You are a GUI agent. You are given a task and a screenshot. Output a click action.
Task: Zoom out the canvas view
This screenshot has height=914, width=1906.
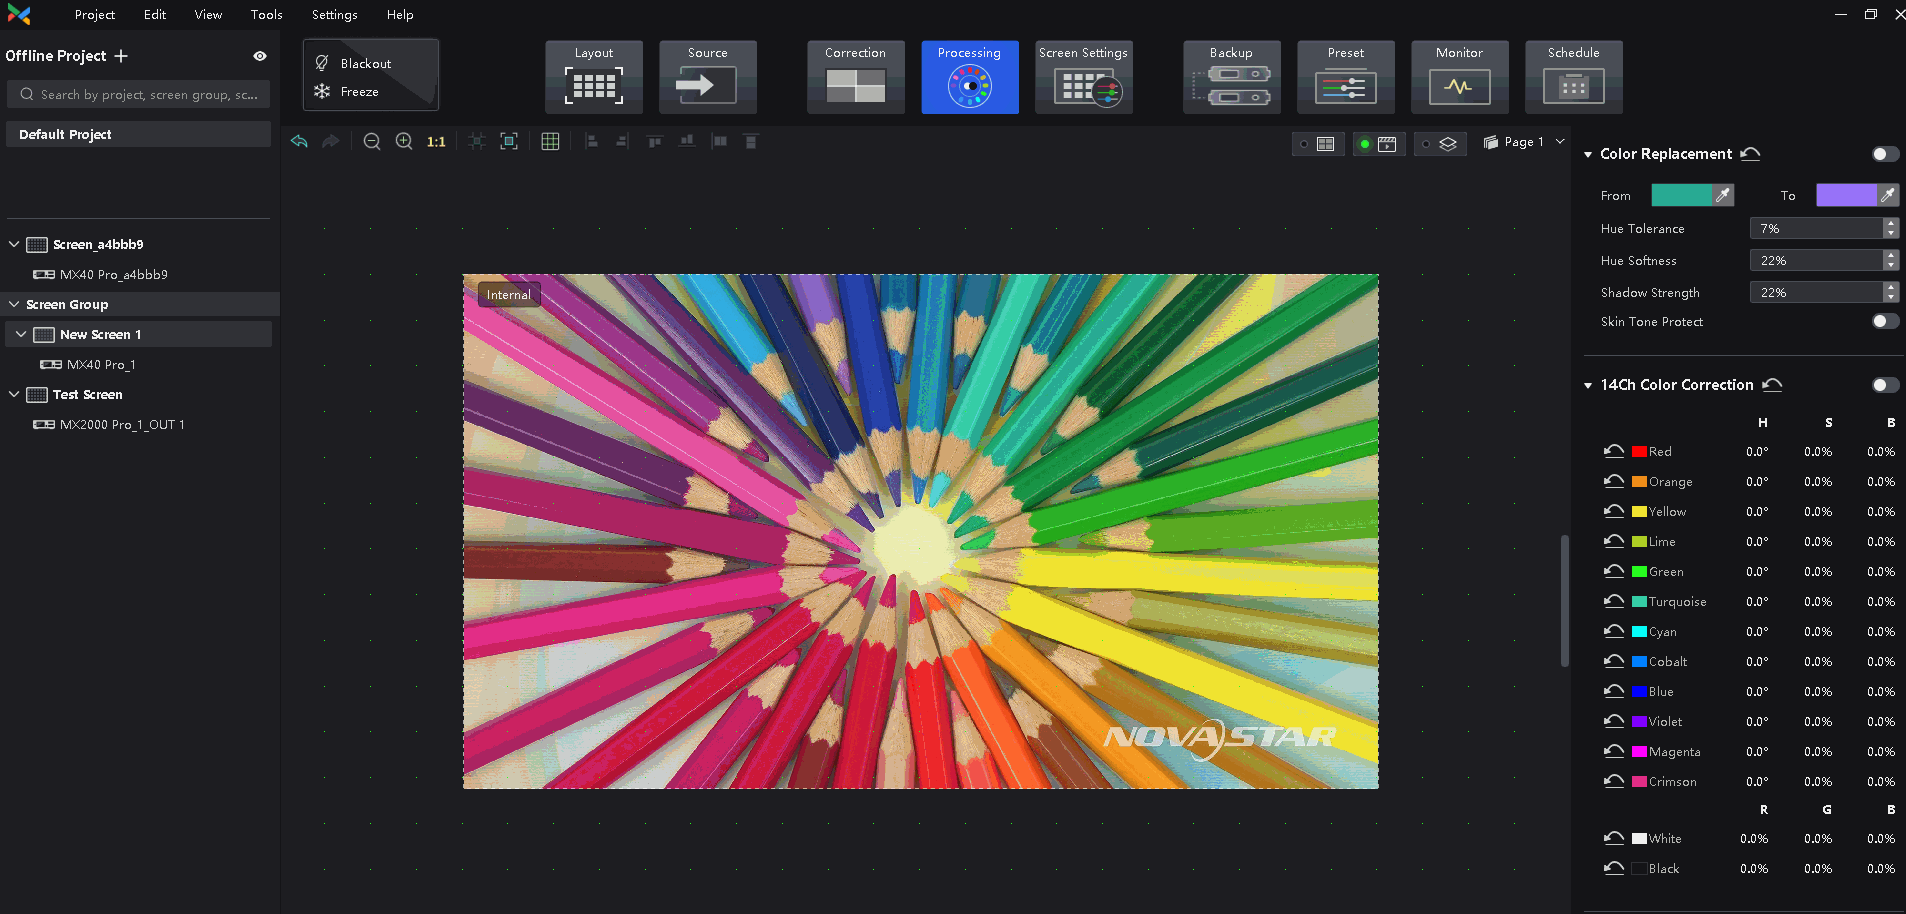pos(372,141)
